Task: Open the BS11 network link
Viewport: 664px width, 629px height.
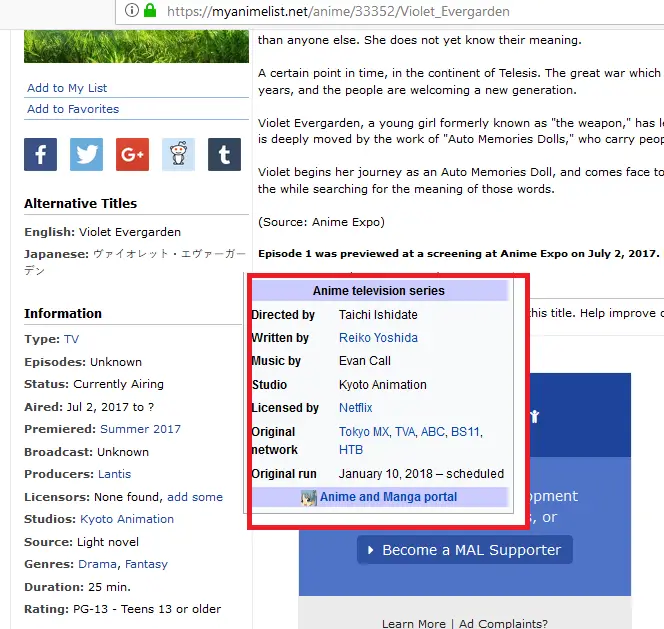Action: click(x=465, y=432)
